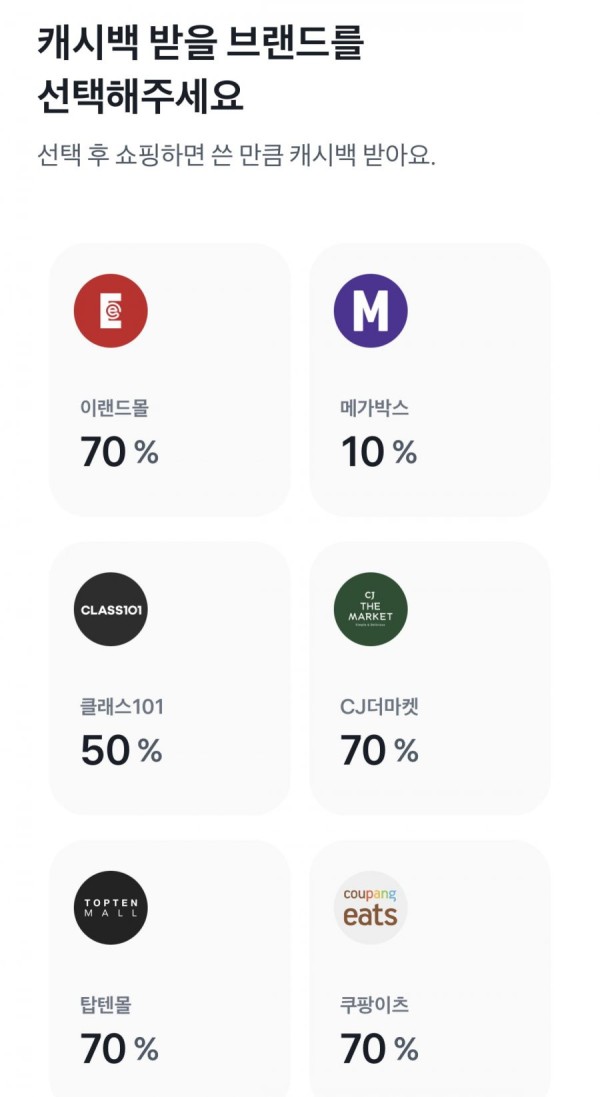Tap the Coupang Eats logo icon
The image size is (600, 1097).
click(371, 907)
